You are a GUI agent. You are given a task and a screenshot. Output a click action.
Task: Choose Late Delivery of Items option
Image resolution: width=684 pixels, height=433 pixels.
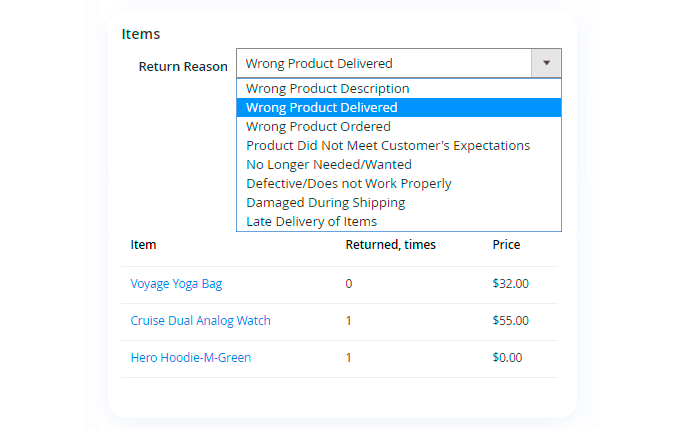pyautogui.click(x=311, y=222)
